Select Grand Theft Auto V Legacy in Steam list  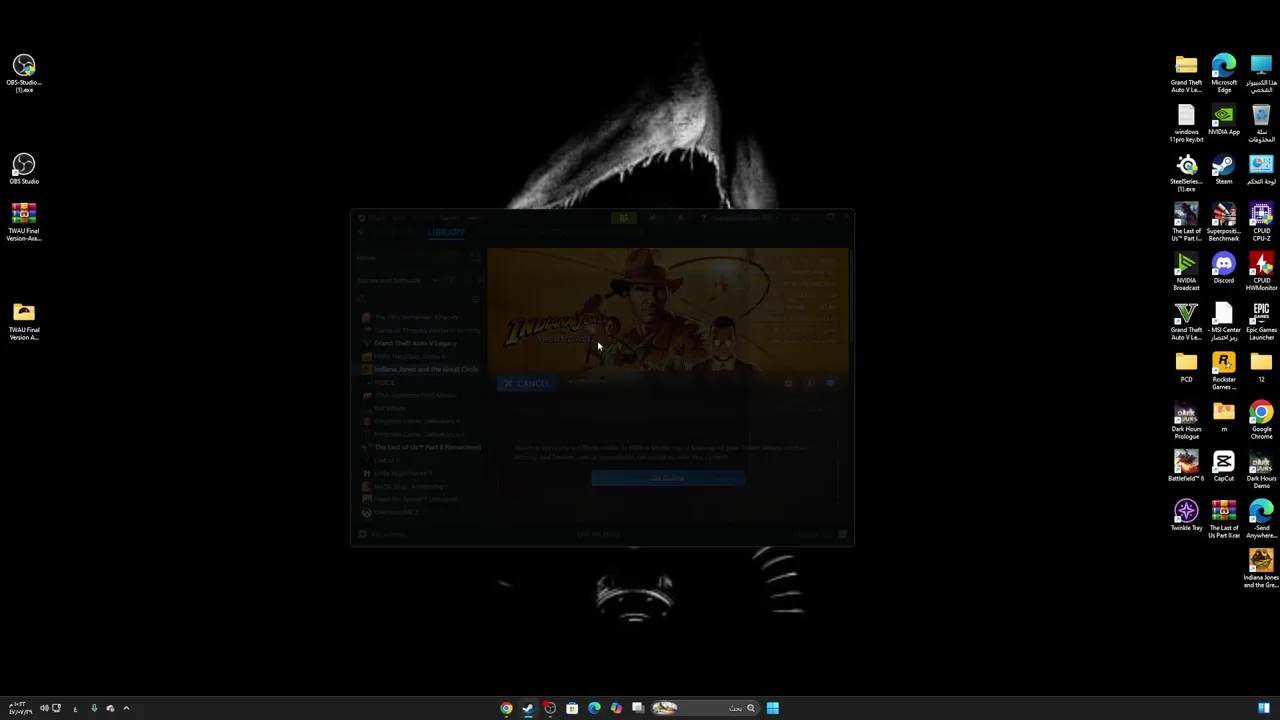click(415, 343)
